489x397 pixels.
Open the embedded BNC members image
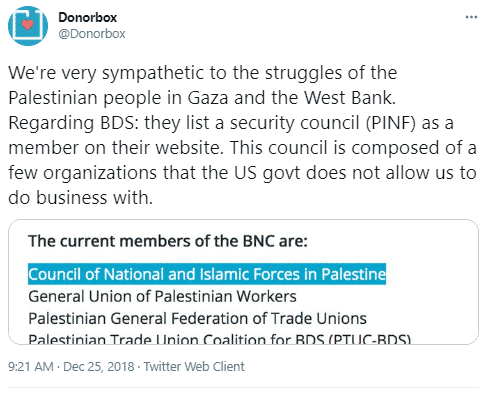coord(243,282)
